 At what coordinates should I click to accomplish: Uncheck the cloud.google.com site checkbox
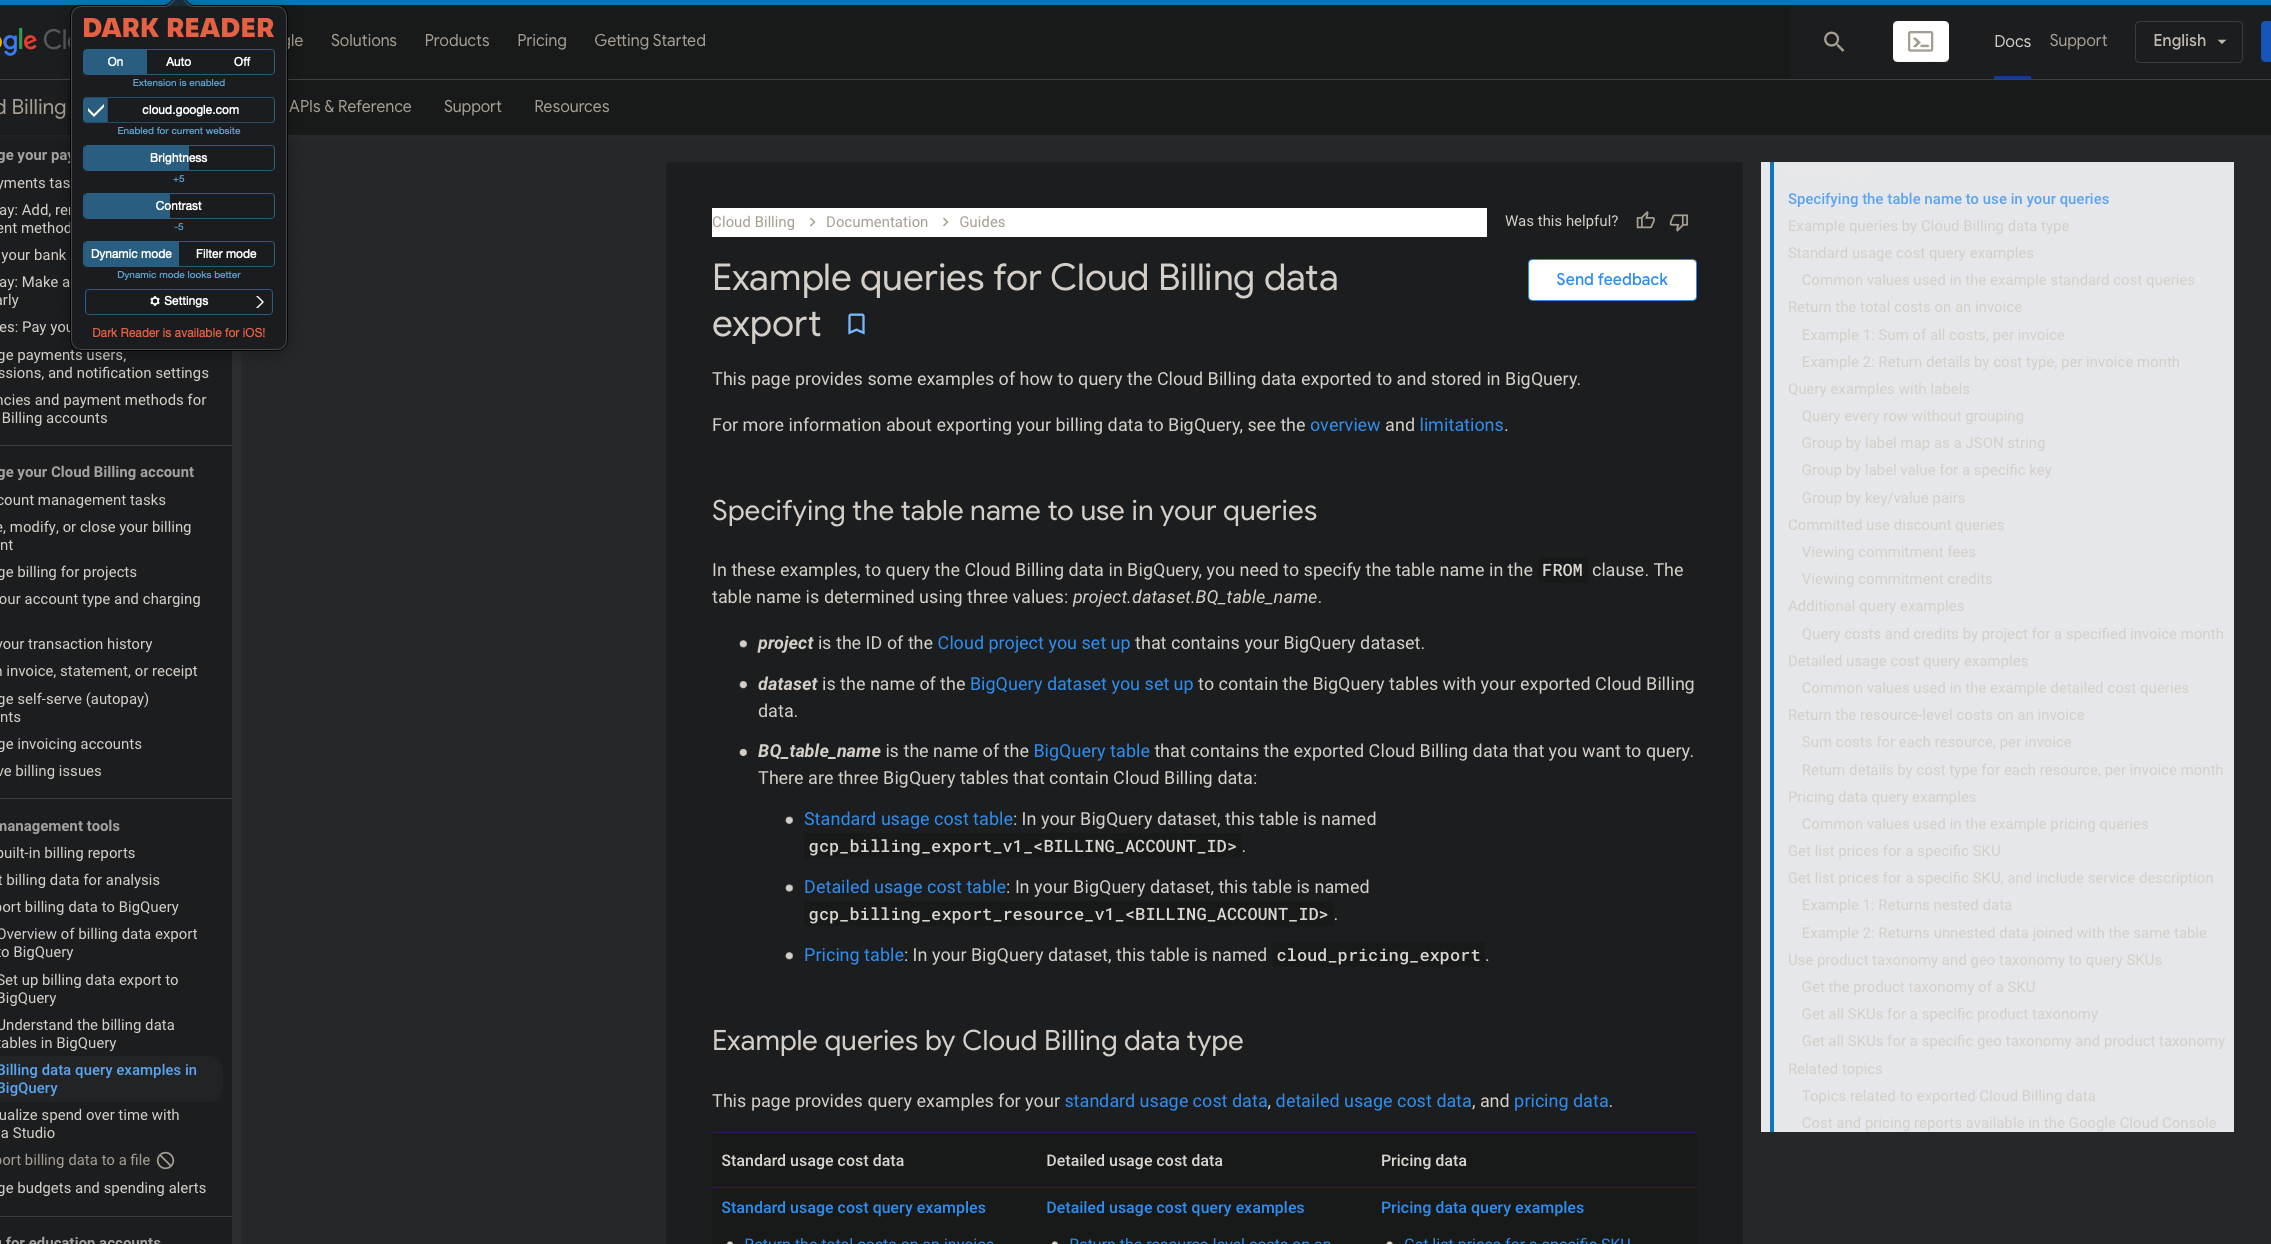pos(95,110)
